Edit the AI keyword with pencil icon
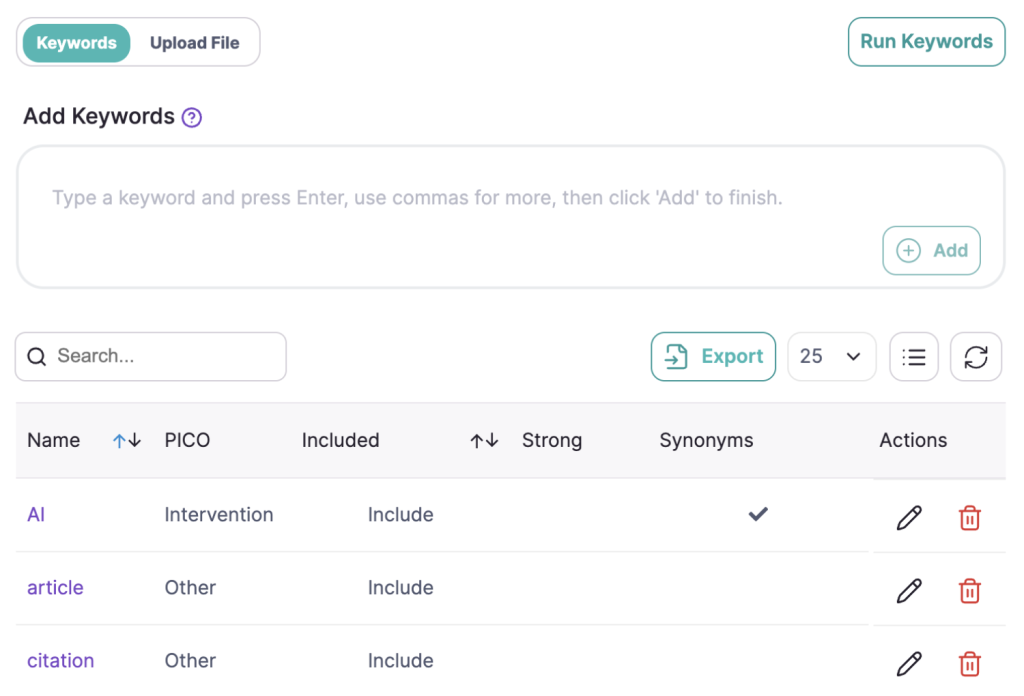This screenshot has width=1024, height=696. coord(909,517)
